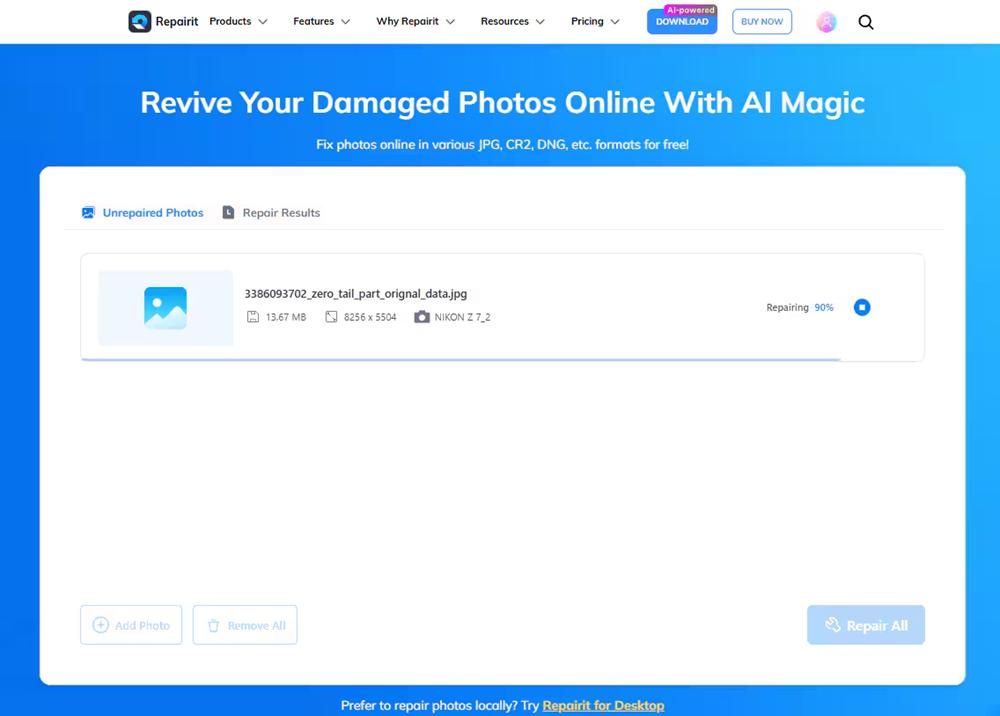Click the 13.67 MB file size text
The width and height of the screenshot is (1000, 716).
pyautogui.click(x=286, y=317)
